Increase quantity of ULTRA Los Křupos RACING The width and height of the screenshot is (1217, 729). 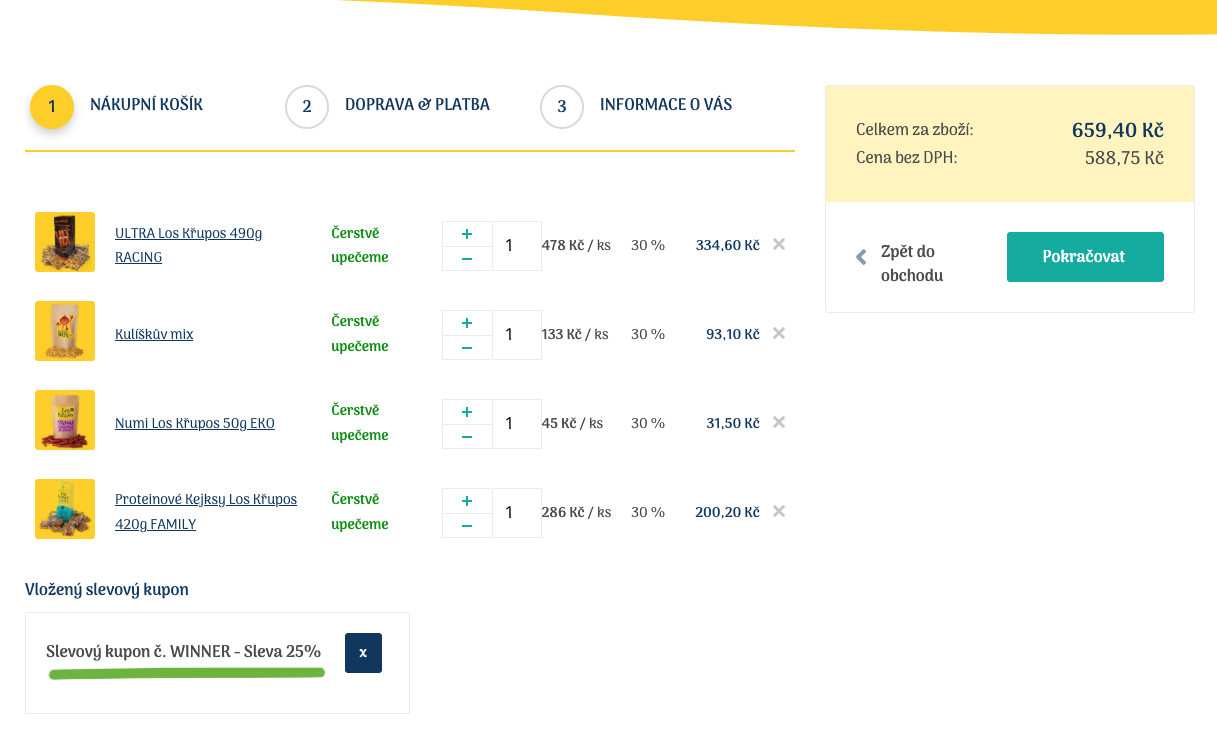point(467,234)
